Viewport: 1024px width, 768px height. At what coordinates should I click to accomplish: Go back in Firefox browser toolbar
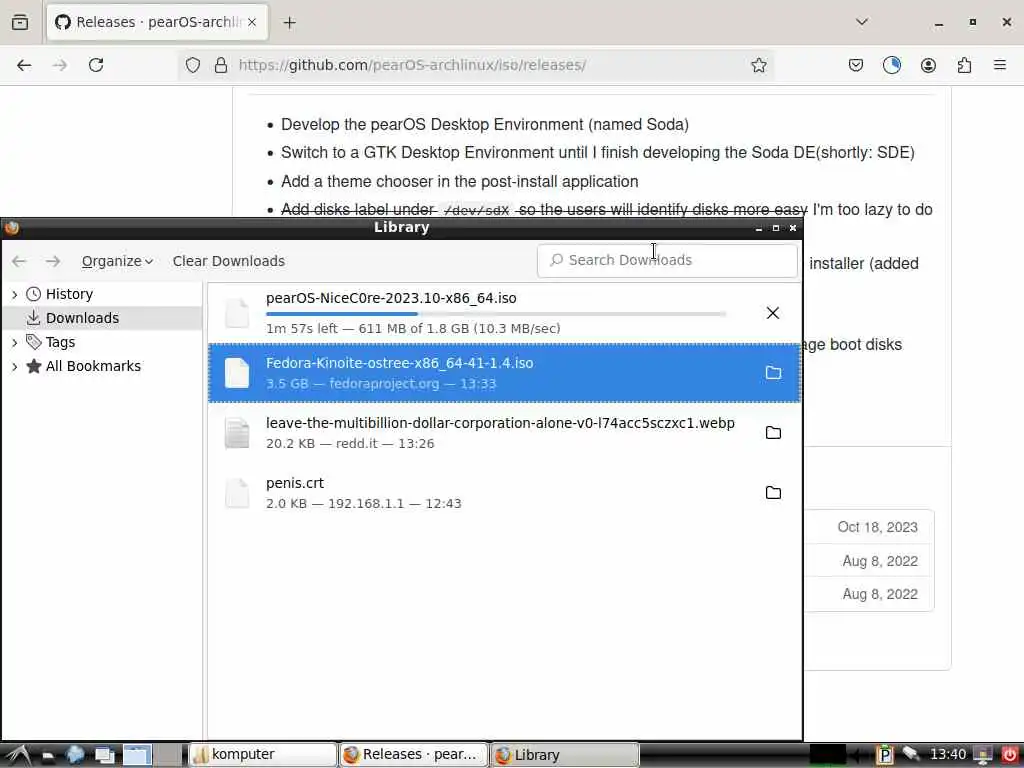[x=24, y=65]
